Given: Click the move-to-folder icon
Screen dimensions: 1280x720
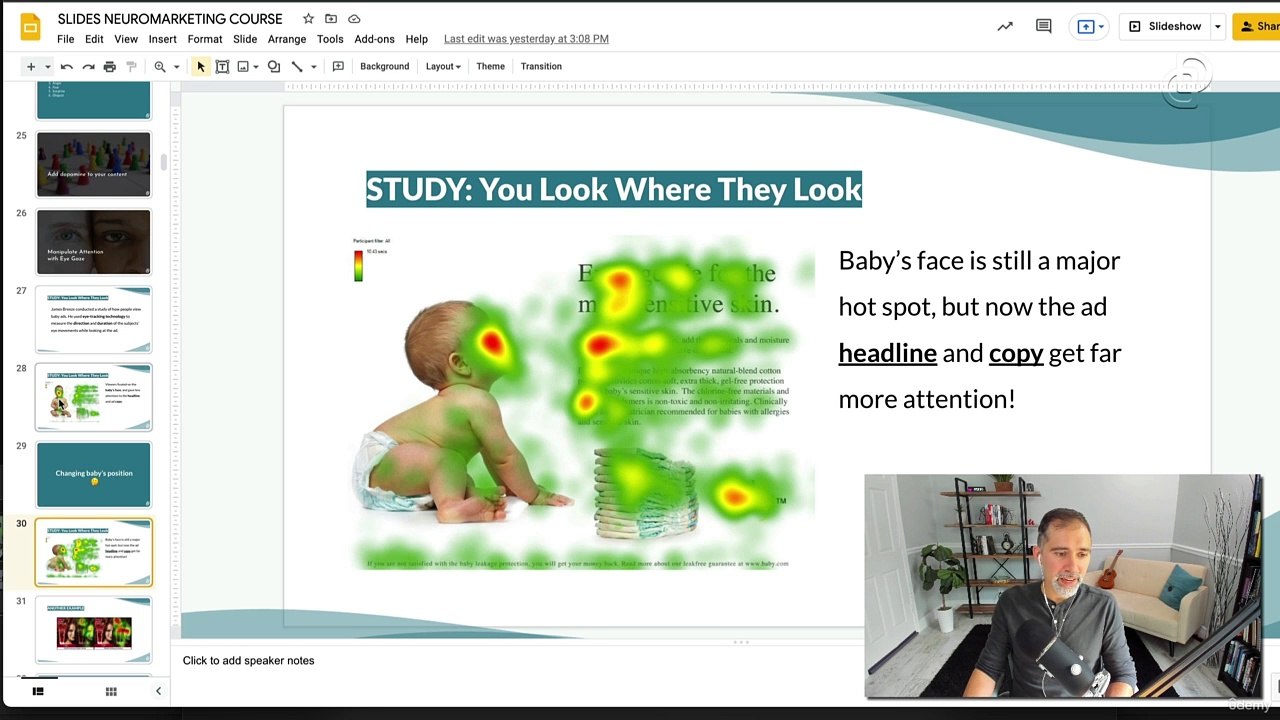Looking at the screenshot, I should (331, 18).
